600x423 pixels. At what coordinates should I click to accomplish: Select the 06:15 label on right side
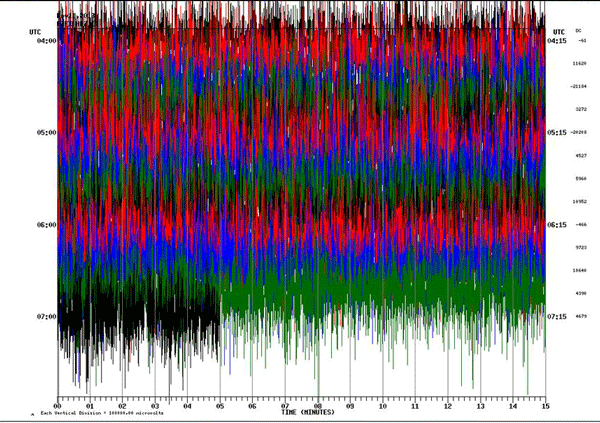click(557, 225)
